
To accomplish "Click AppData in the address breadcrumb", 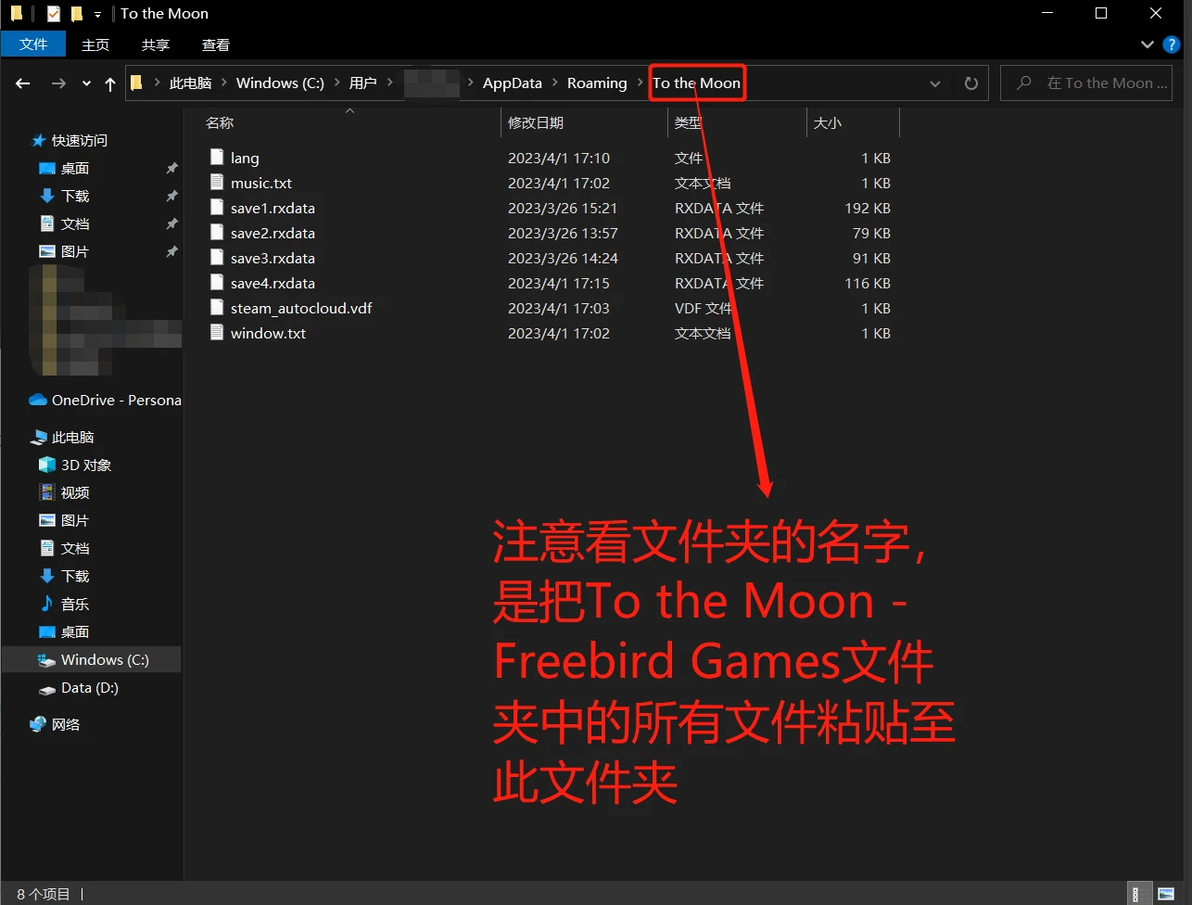I will [x=512, y=83].
